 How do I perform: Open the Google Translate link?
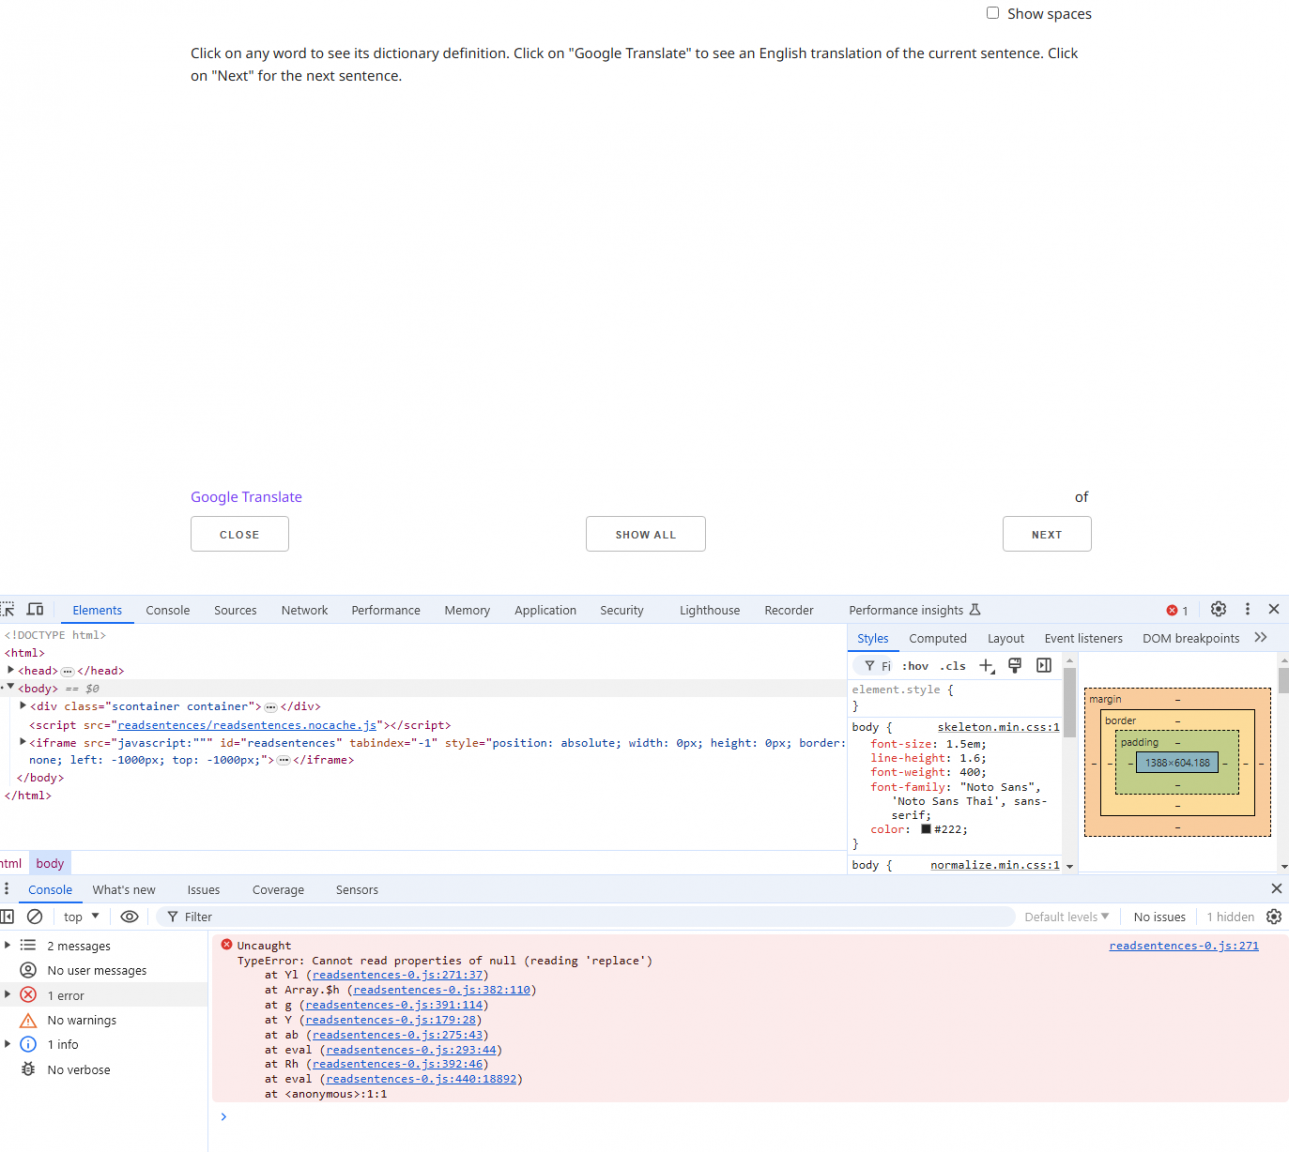(246, 497)
